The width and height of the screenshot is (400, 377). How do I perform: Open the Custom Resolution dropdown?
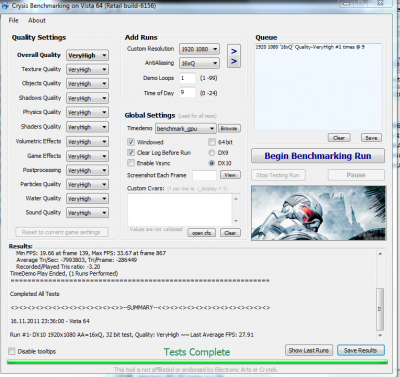tap(199, 49)
